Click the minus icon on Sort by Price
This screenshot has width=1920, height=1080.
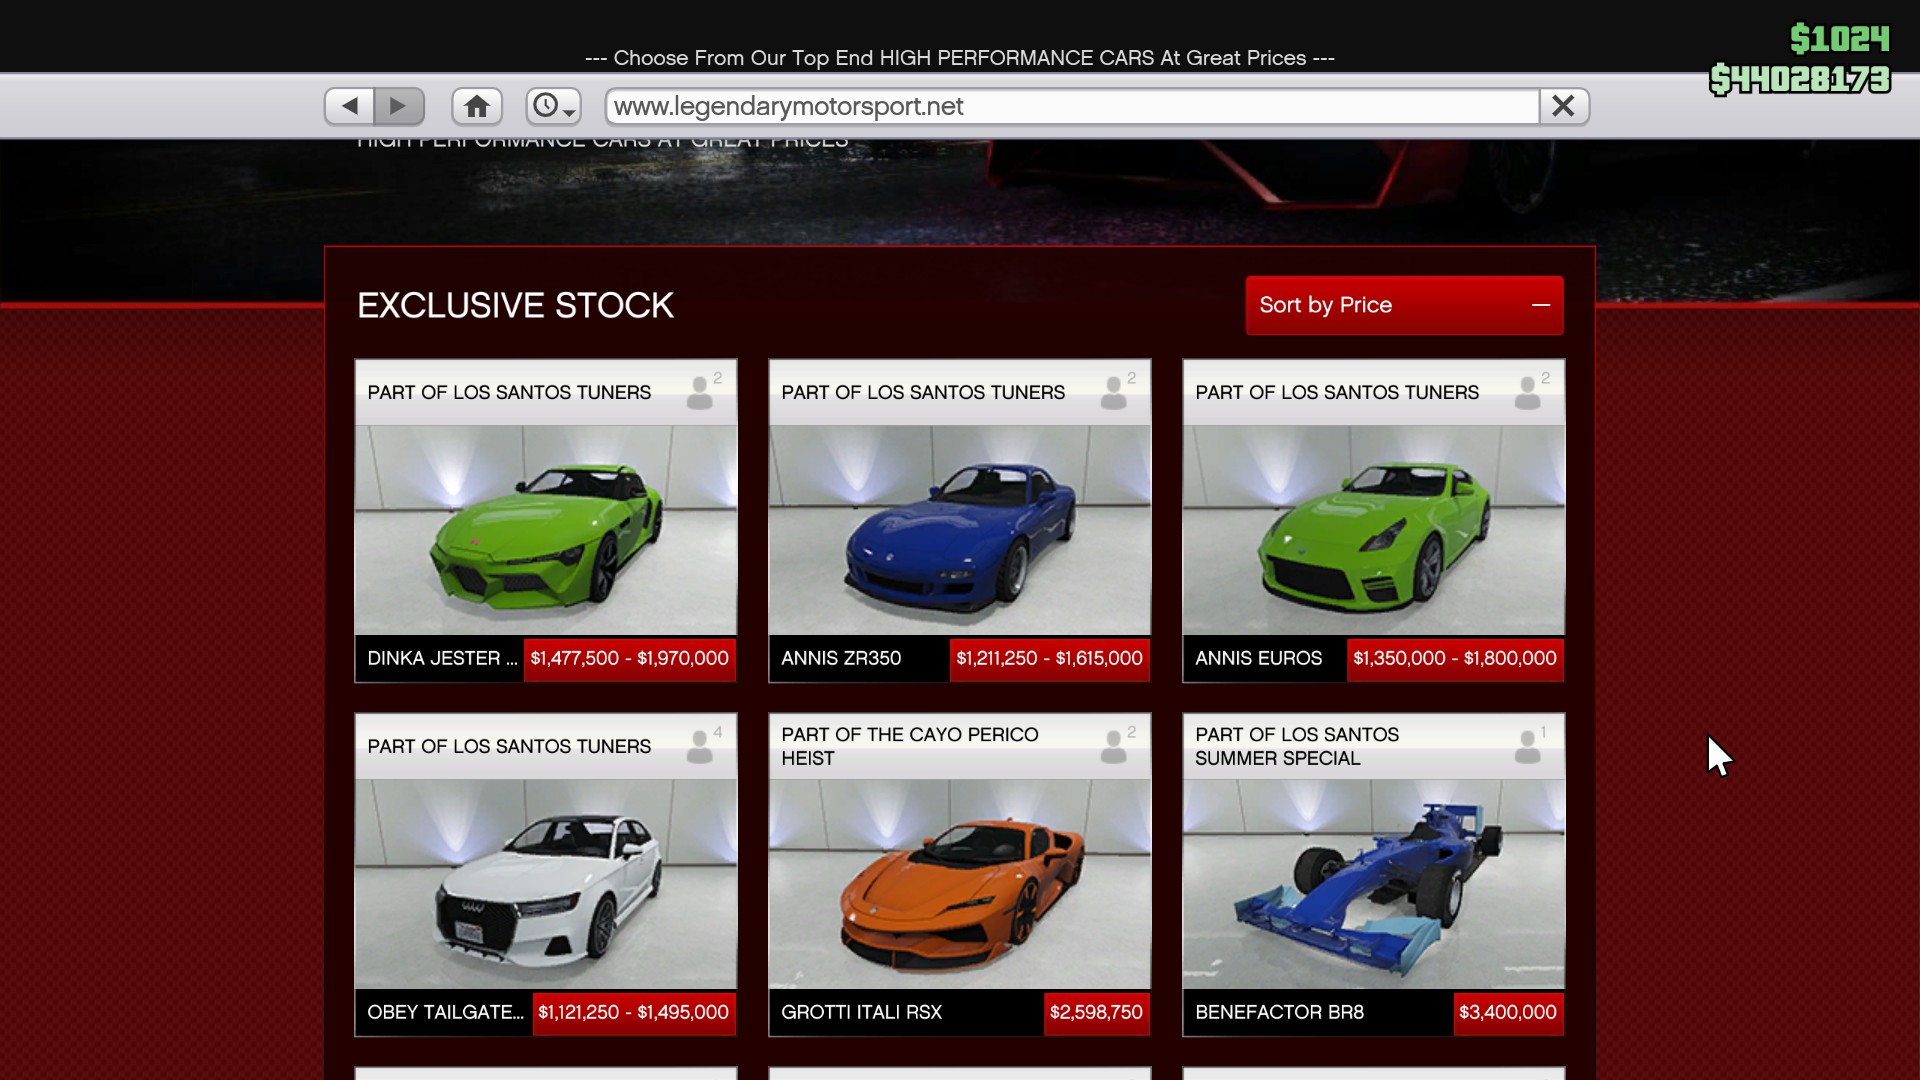coord(1540,305)
